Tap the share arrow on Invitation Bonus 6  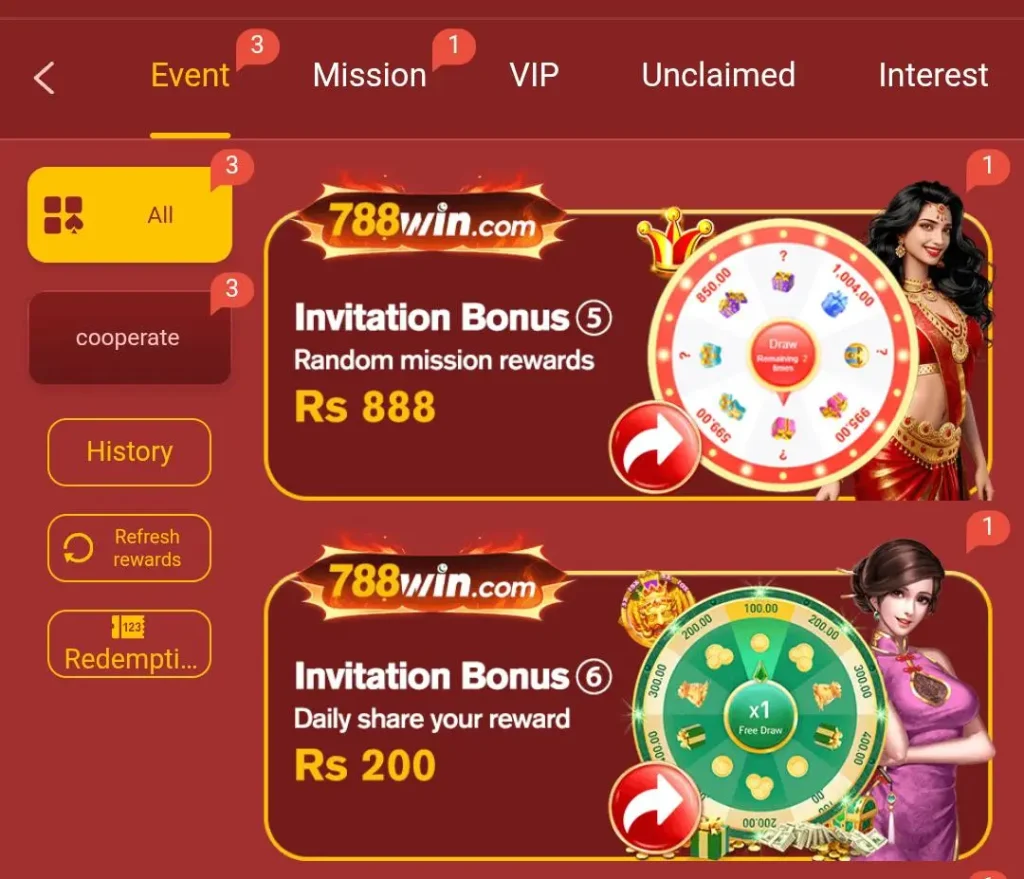pos(654,808)
